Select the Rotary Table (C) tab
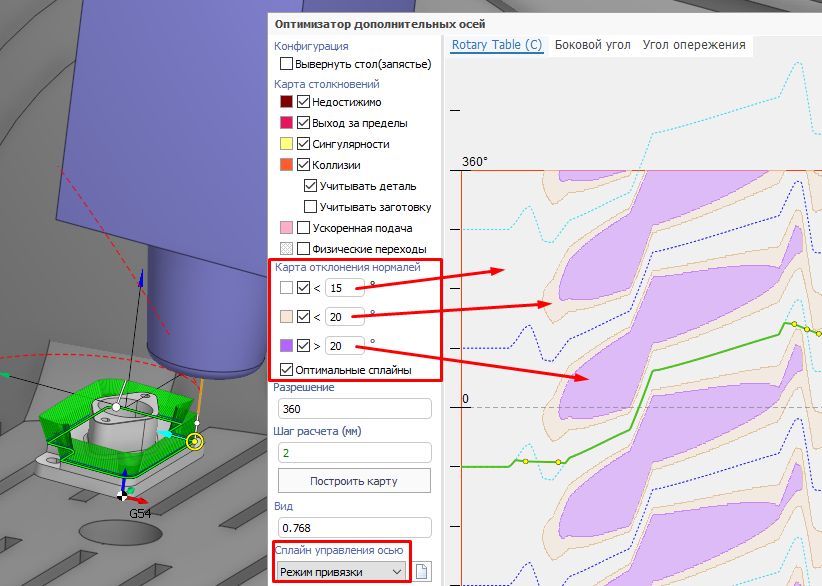 [x=496, y=45]
